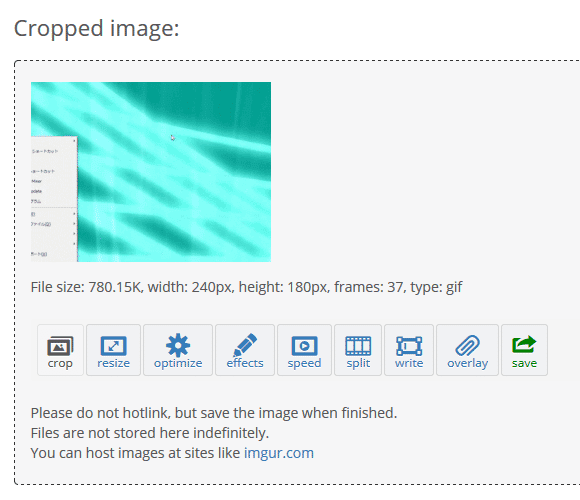The image size is (580, 500).
Task: Select the speed tool icon
Action: 304,346
